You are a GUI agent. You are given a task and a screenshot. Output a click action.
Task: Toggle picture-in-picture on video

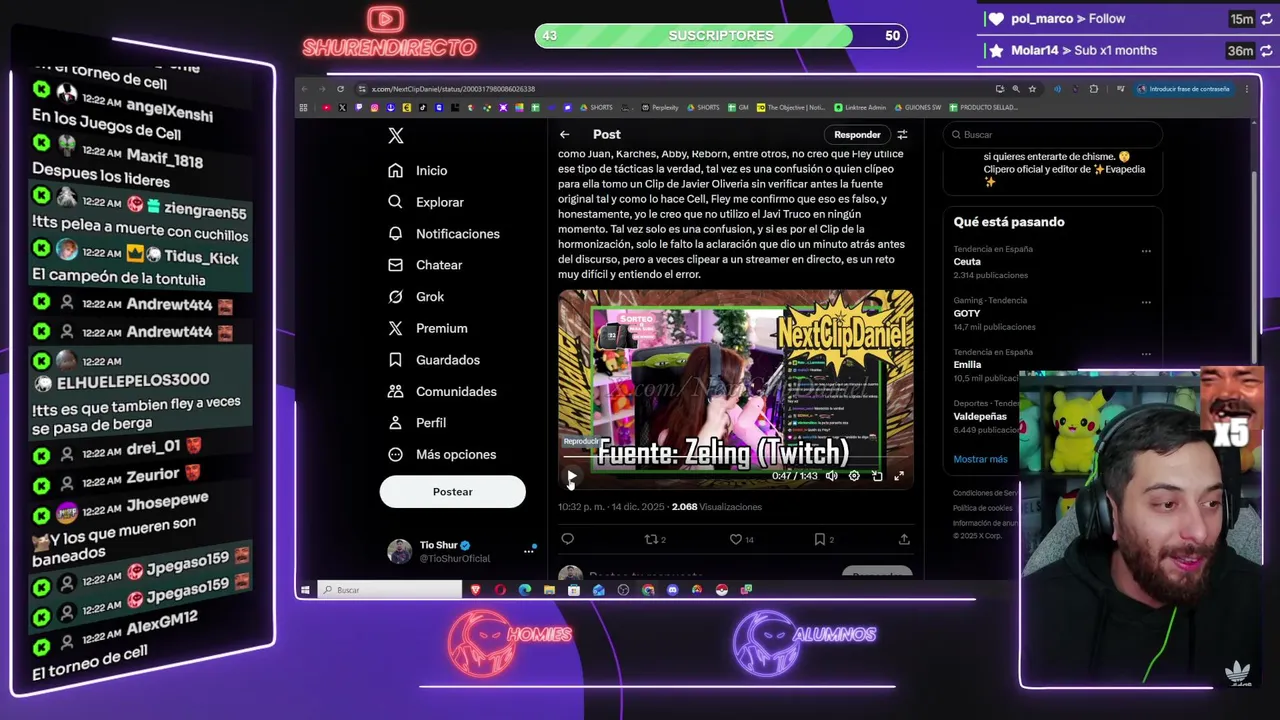click(877, 476)
